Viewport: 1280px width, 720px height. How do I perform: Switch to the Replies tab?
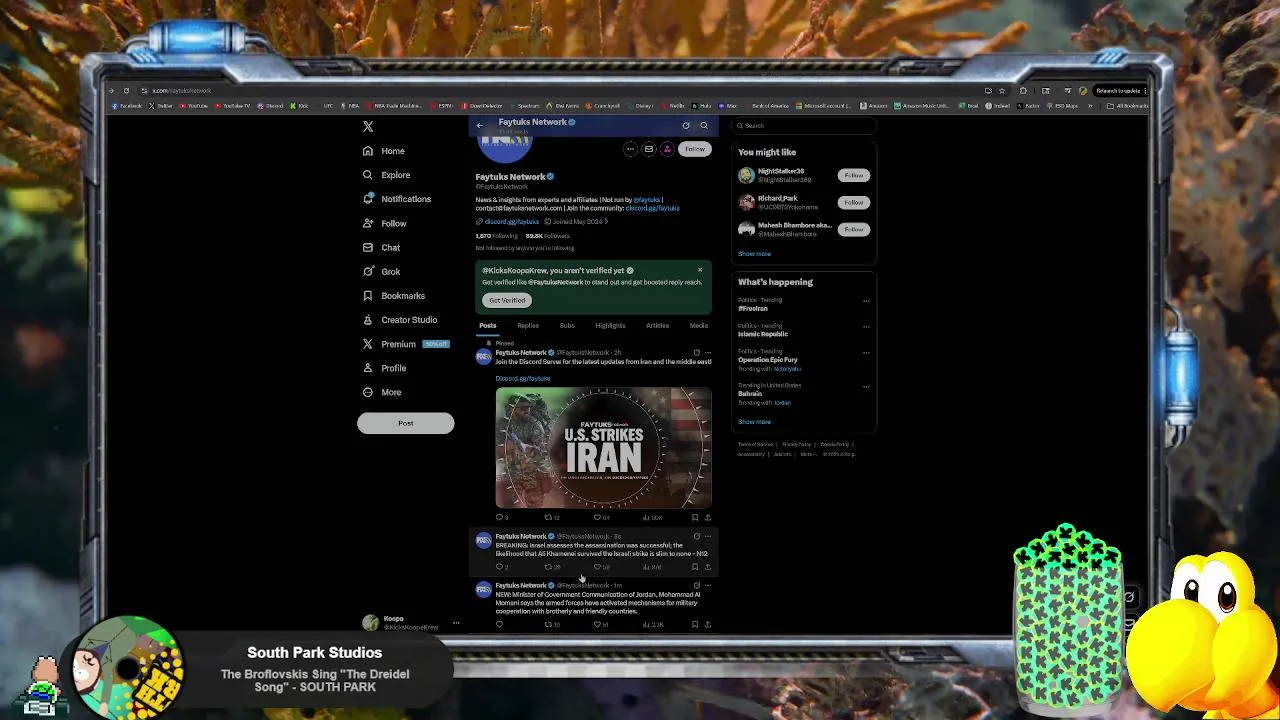pos(528,326)
